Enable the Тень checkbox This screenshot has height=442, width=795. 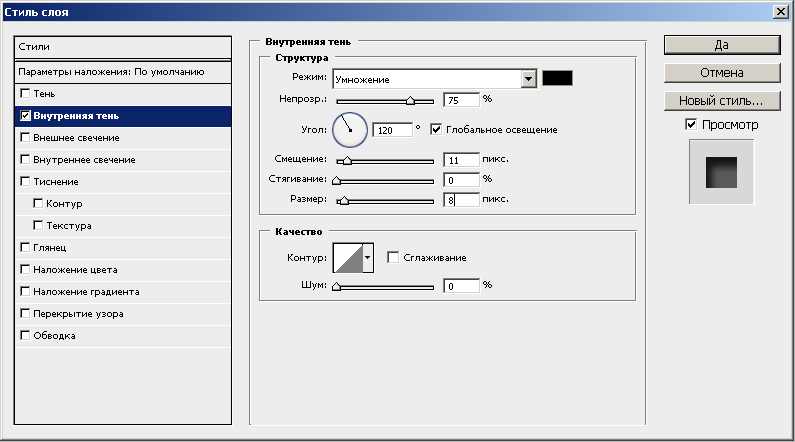[x=25, y=94]
